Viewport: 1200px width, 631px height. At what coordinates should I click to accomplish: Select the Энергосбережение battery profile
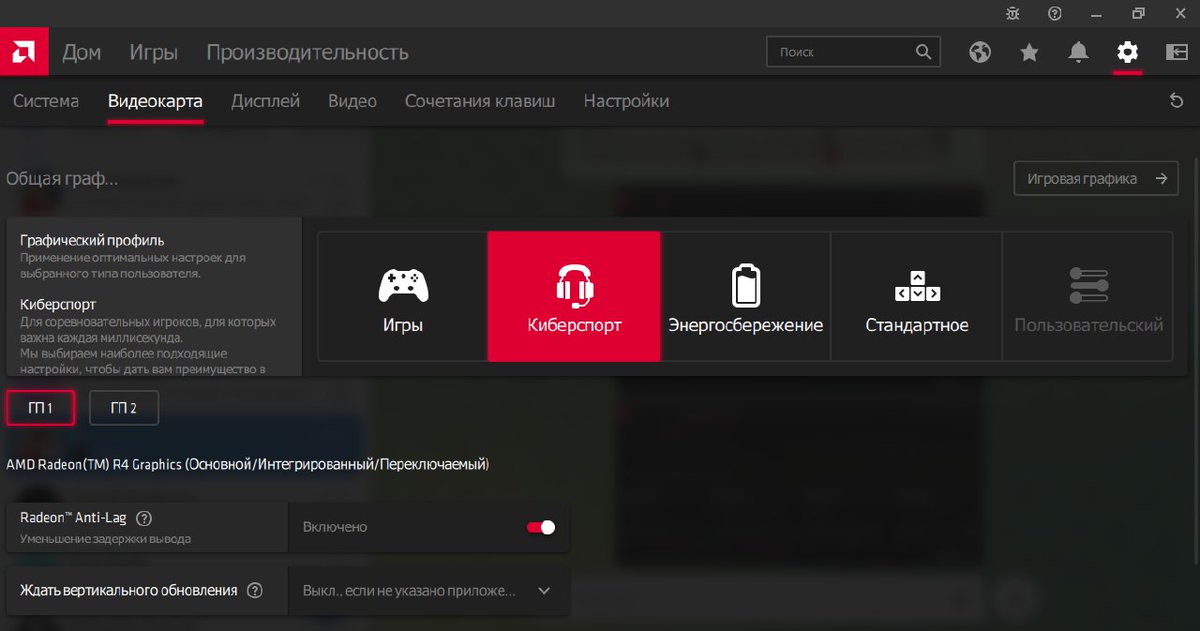pyautogui.click(x=745, y=296)
